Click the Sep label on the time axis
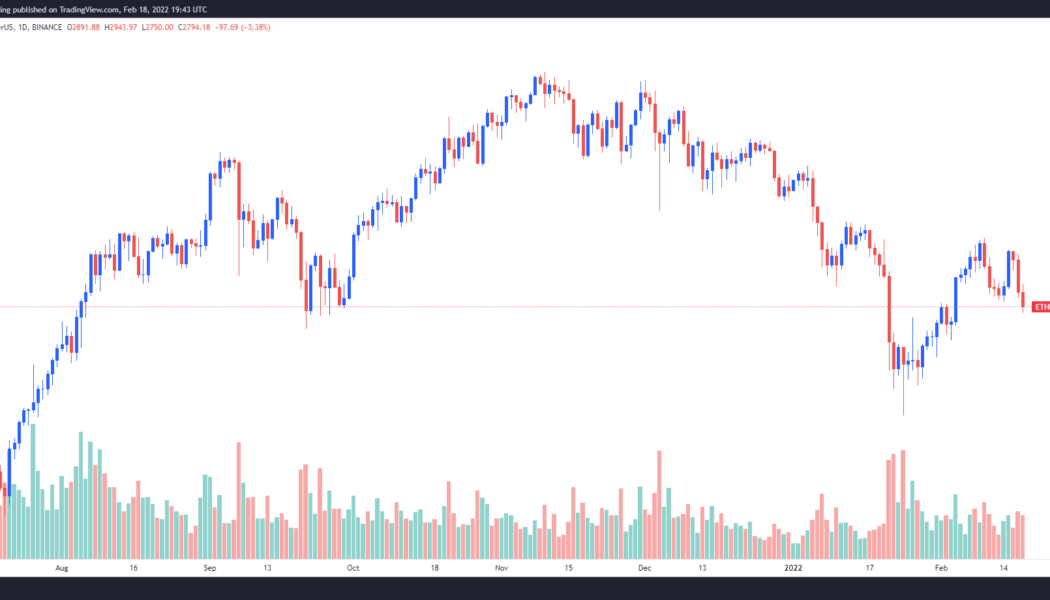This screenshot has height=600, width=1050. click(210, 568)
